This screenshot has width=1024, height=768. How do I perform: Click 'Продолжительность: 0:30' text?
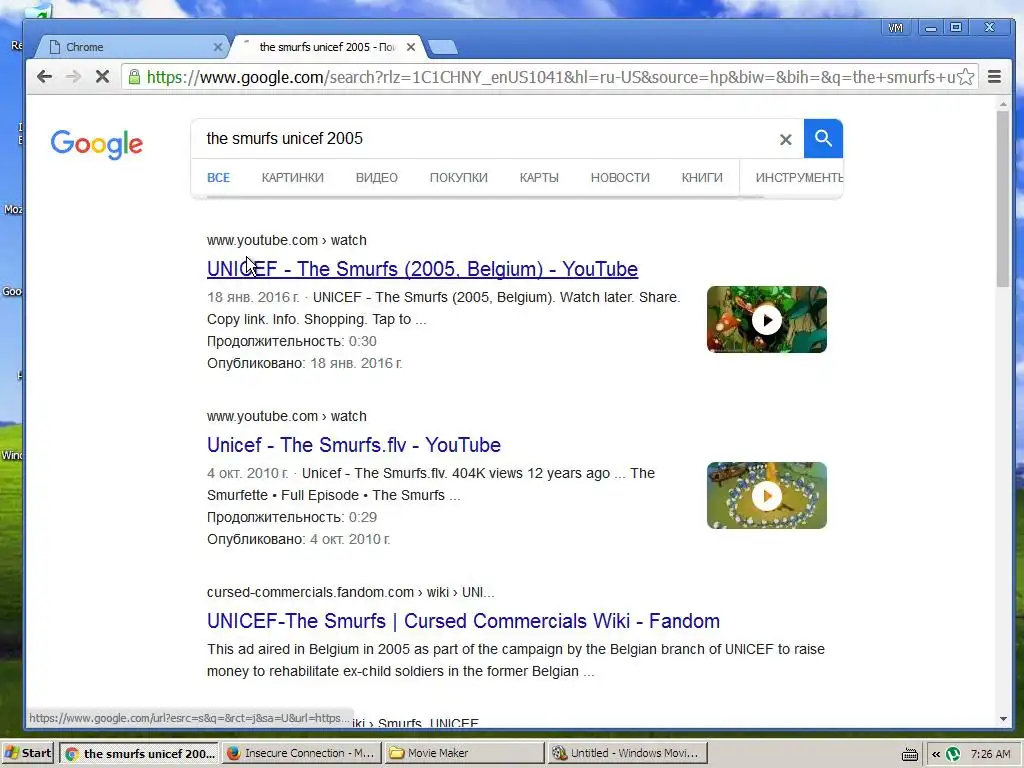(291, 341)
